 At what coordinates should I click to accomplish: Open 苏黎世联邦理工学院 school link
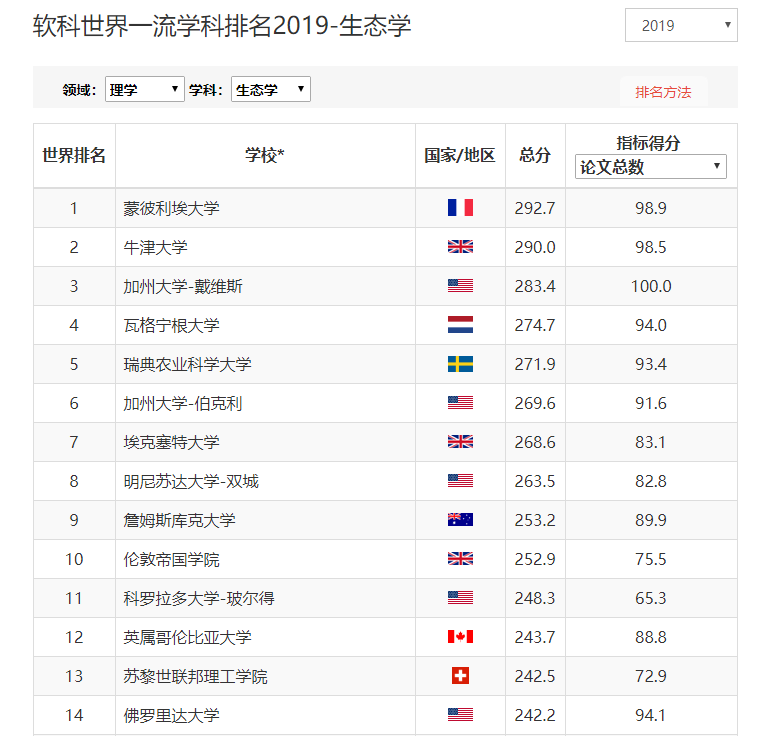[195, 676]
